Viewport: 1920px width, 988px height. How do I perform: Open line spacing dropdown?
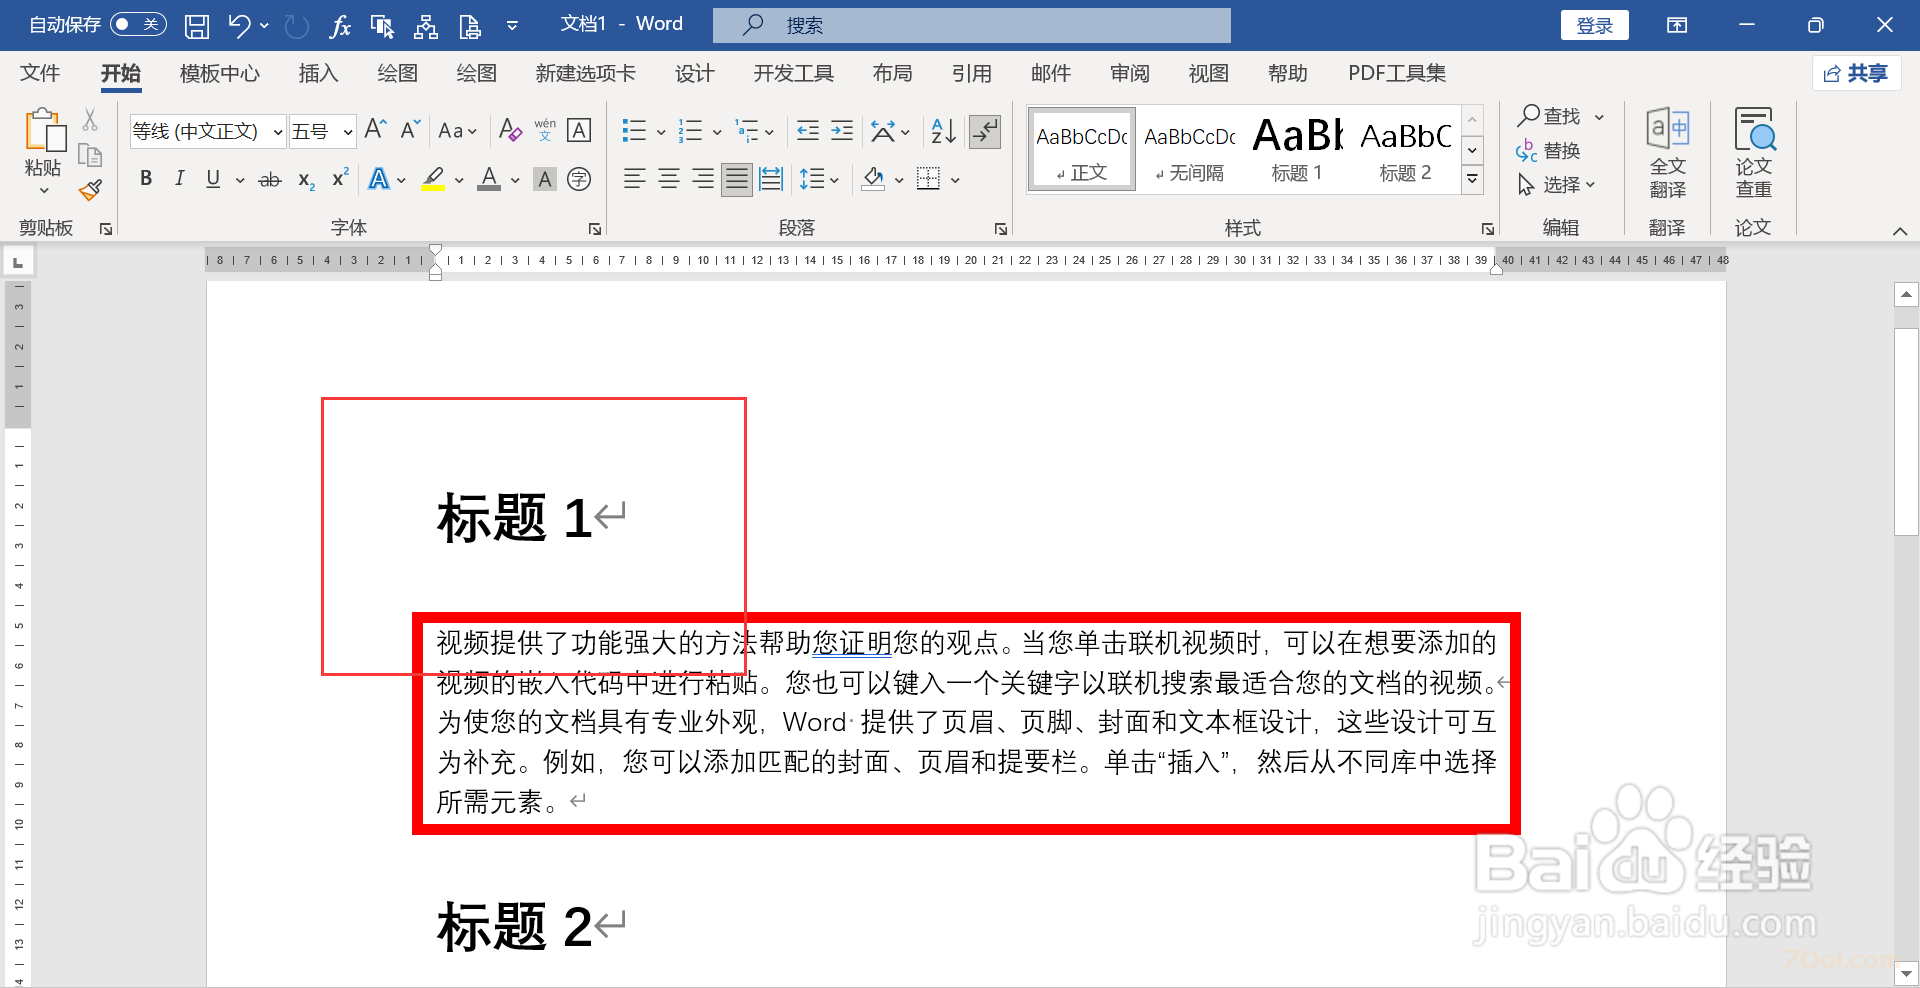(819, 180)
